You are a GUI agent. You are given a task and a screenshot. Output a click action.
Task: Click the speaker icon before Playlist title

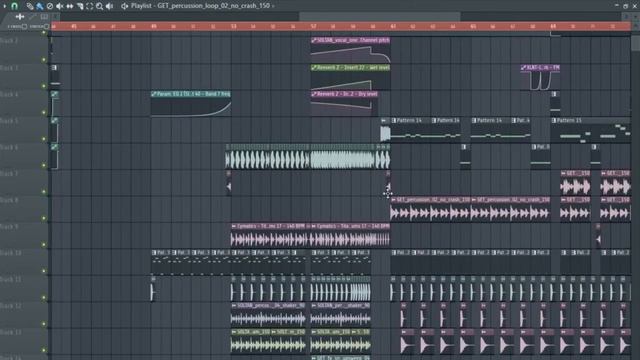[124, 6]
